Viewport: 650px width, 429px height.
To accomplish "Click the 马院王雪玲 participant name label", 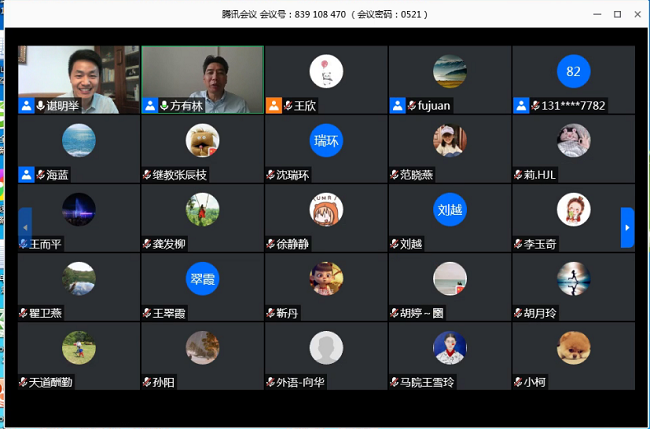I will pyautogui.click(x=431, y=382).
